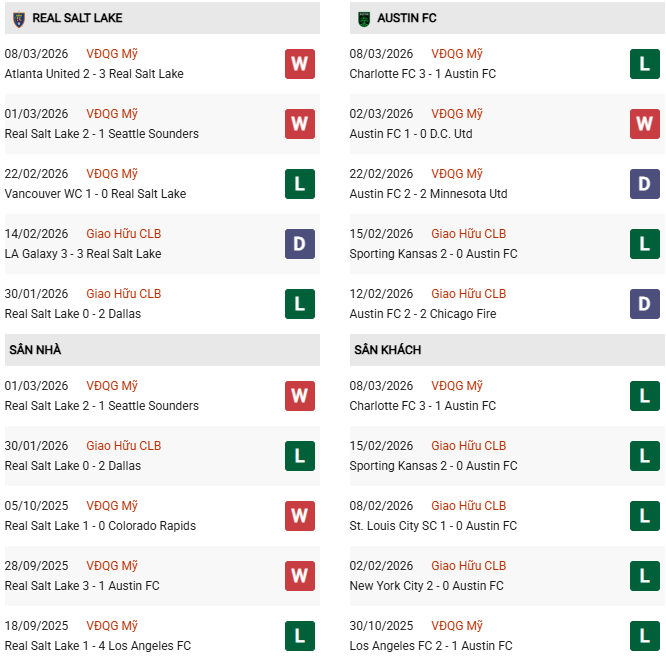This screenshot has height=662, width=666.
Task: Click the Real Salt Lake crest icon
Action: click(18, 18)
